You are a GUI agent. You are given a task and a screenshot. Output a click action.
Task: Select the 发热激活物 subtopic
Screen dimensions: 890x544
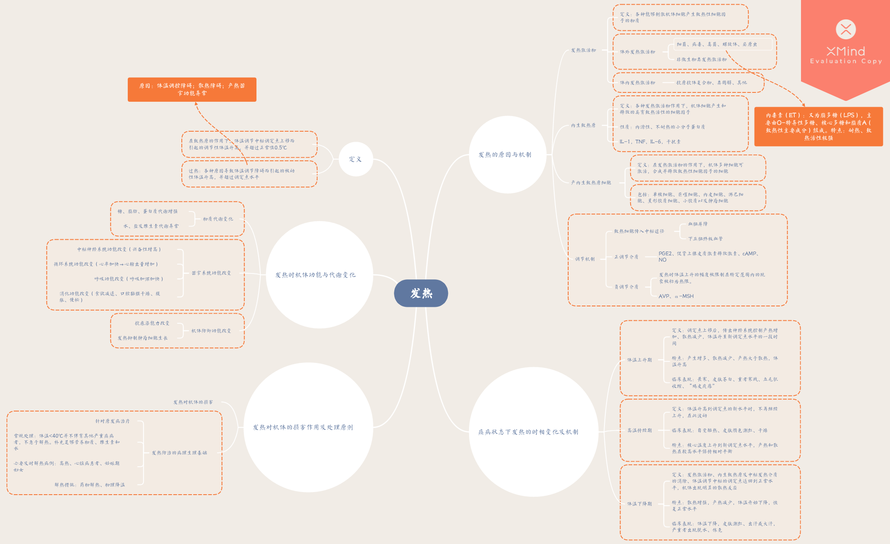[x=583, y=49]
